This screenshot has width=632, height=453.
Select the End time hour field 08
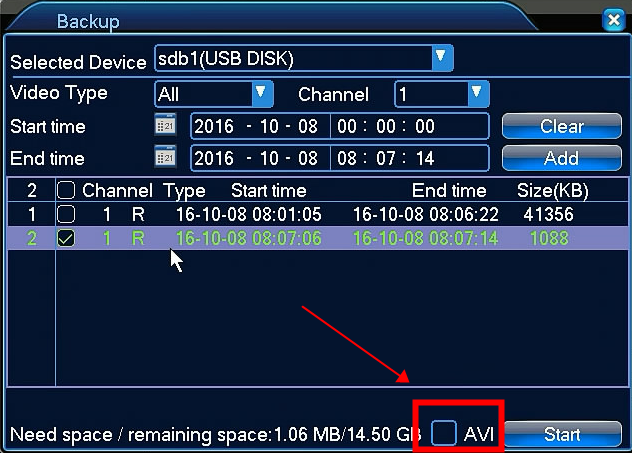click(x=347, y=158)
